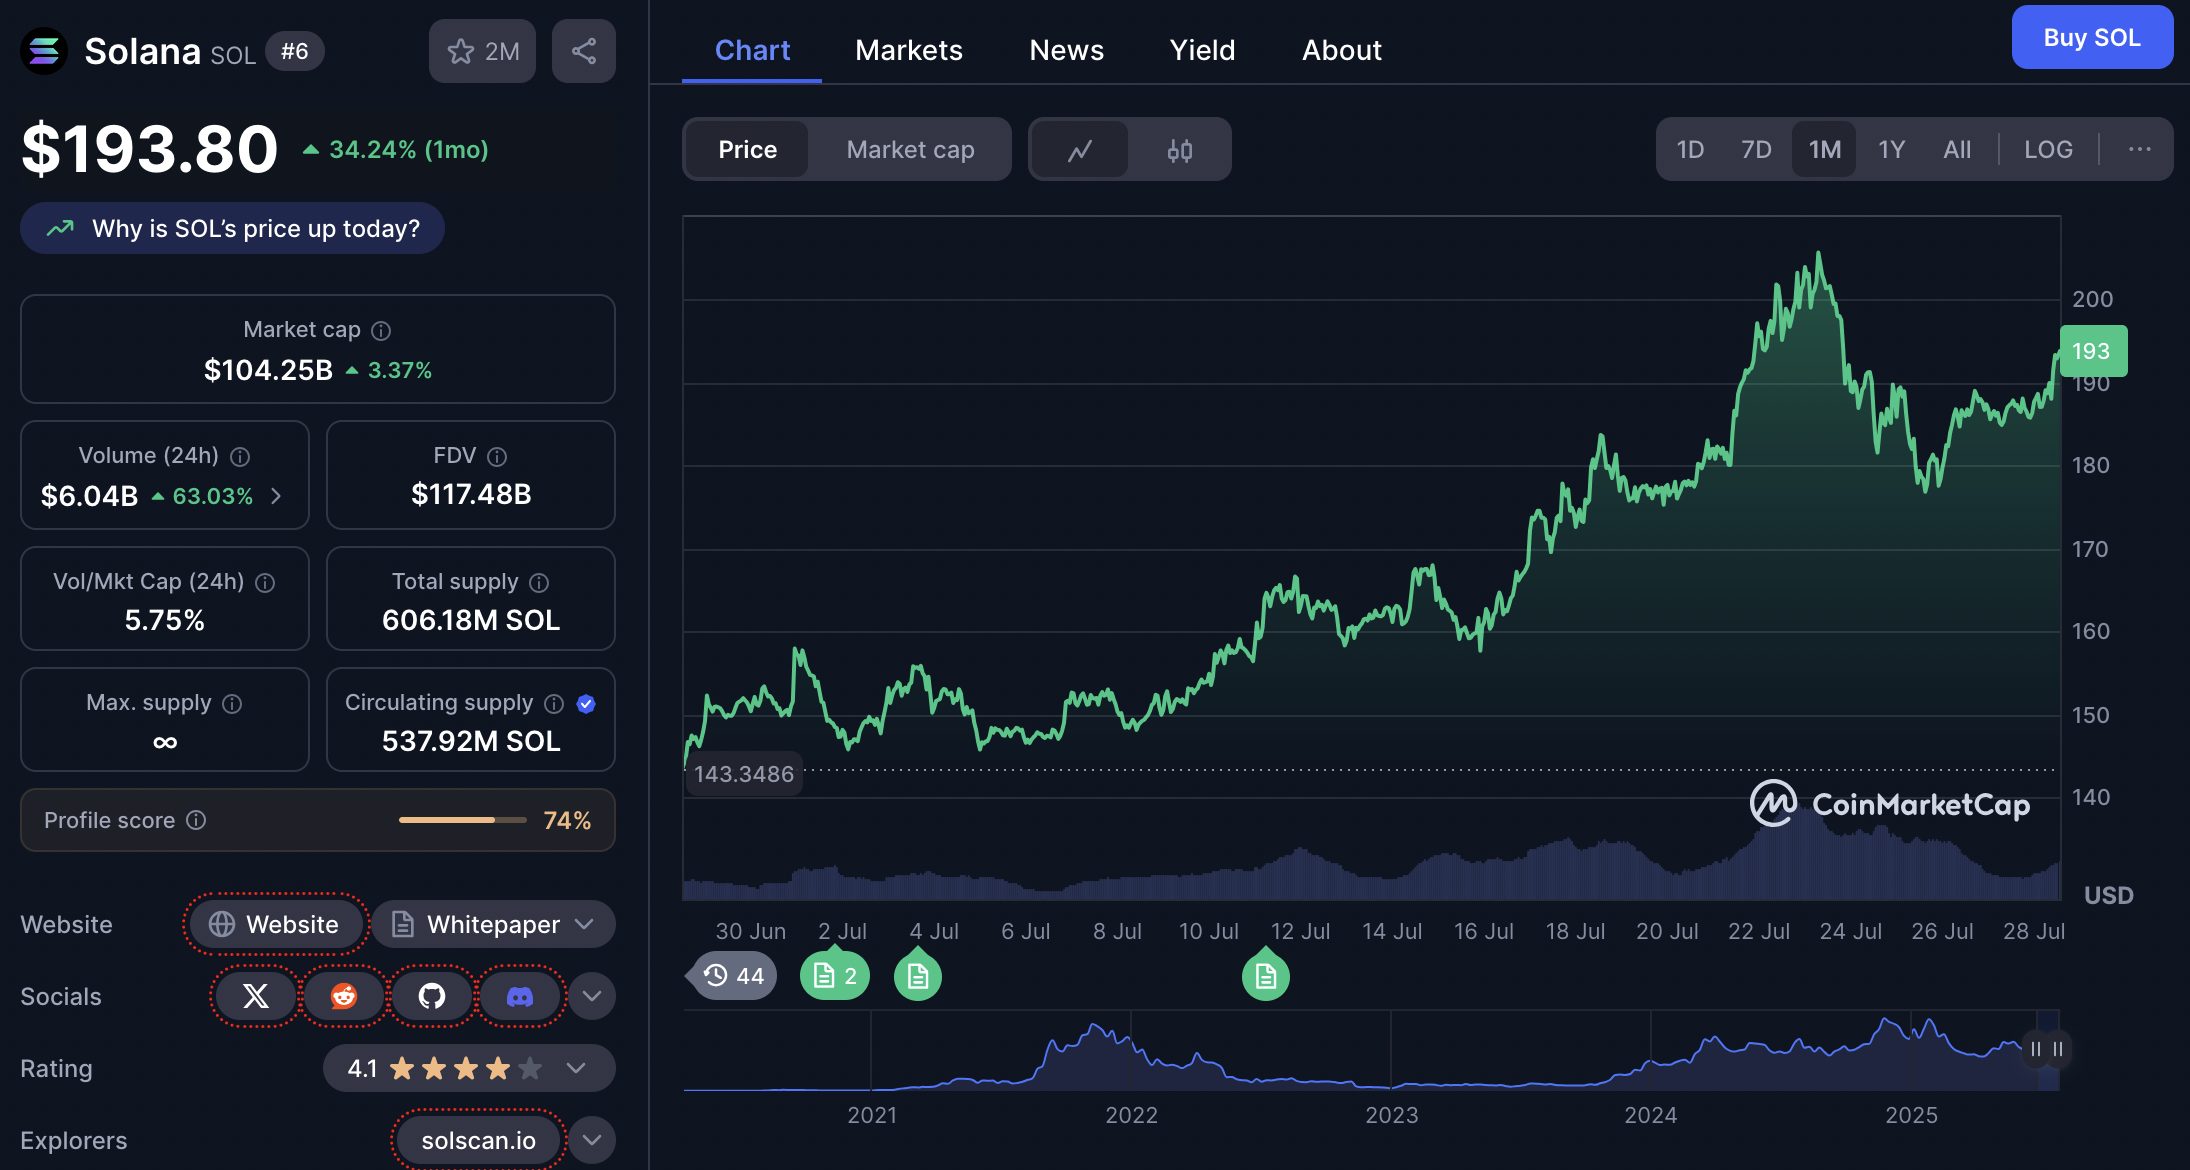Open solscan.io explorer link

point(478,1140)
